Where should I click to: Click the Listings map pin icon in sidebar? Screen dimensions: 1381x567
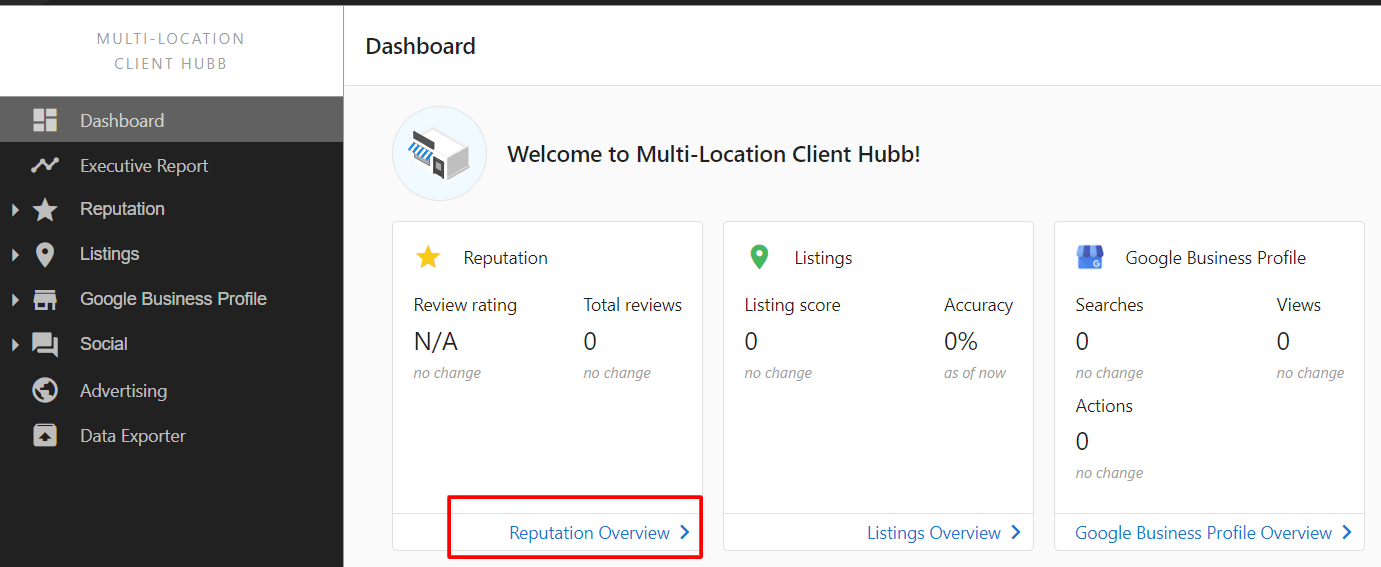45,254
